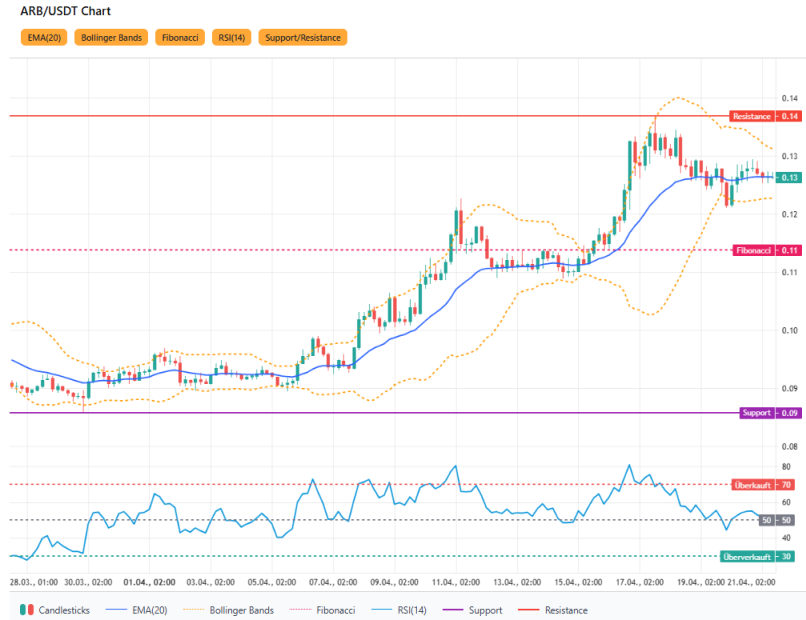
Task: Toggle the top Fibonacci indicator button
Action: [x=180, y=38]
